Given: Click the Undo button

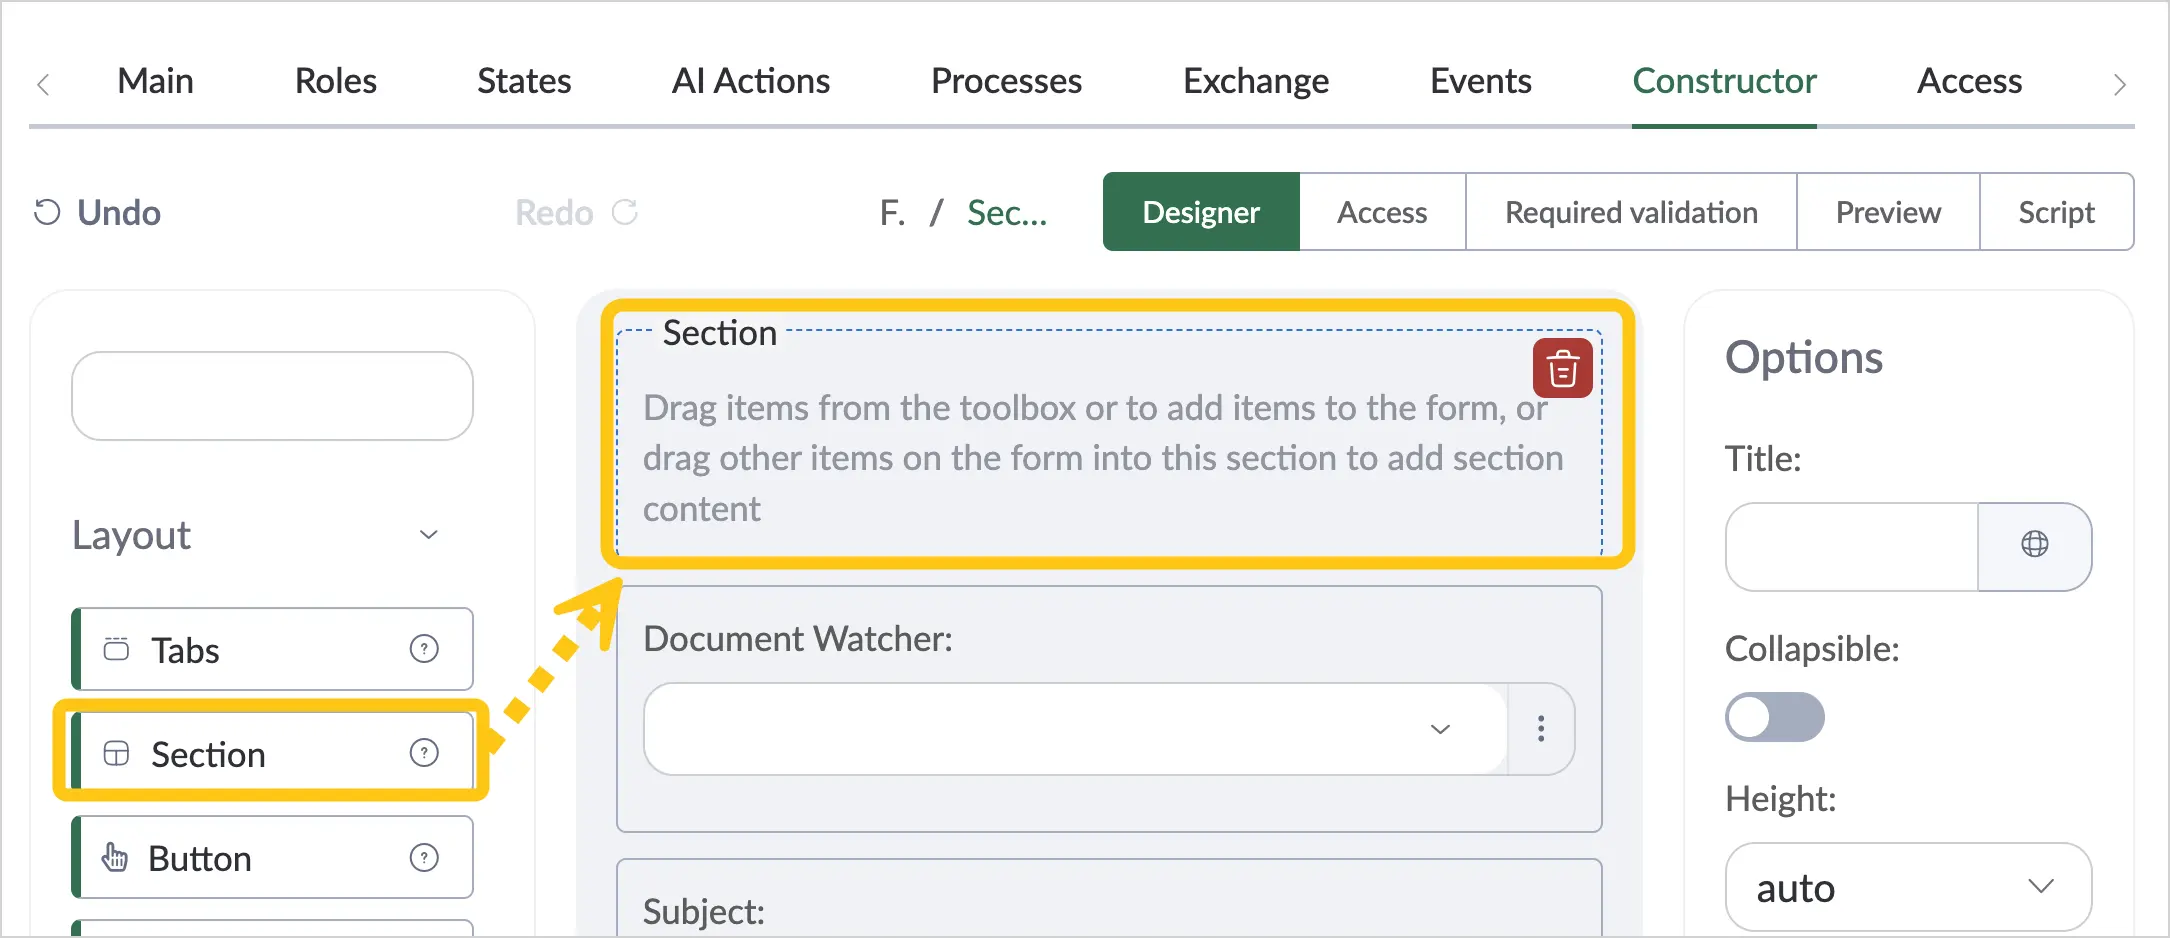Looking at the screenshot, I should coord(97,212).
